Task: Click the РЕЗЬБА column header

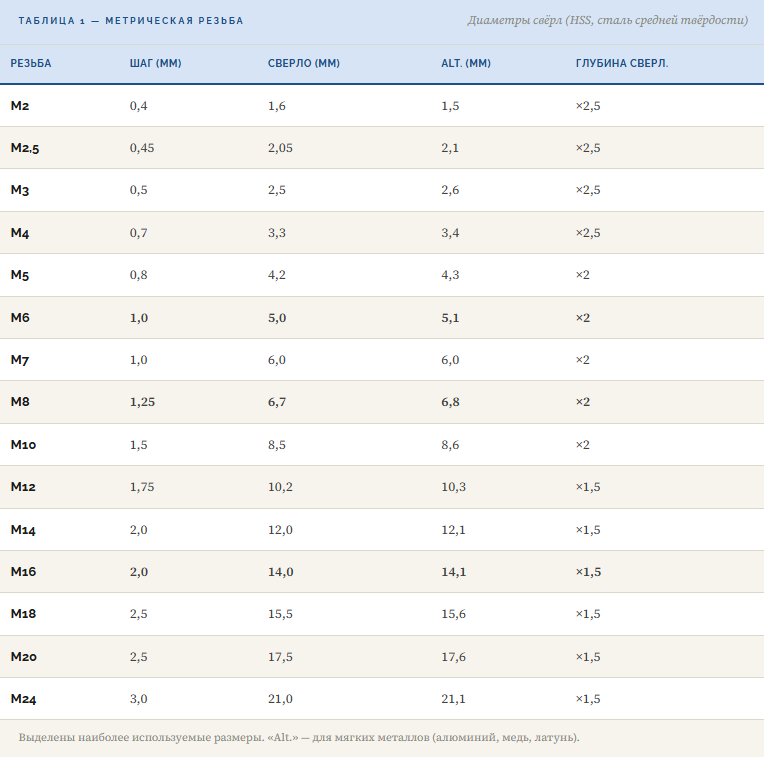Action: 31,63
